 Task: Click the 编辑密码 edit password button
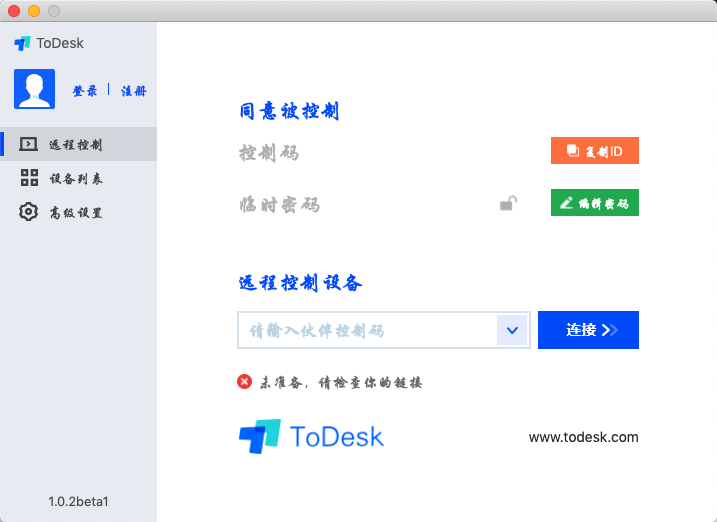594,202
